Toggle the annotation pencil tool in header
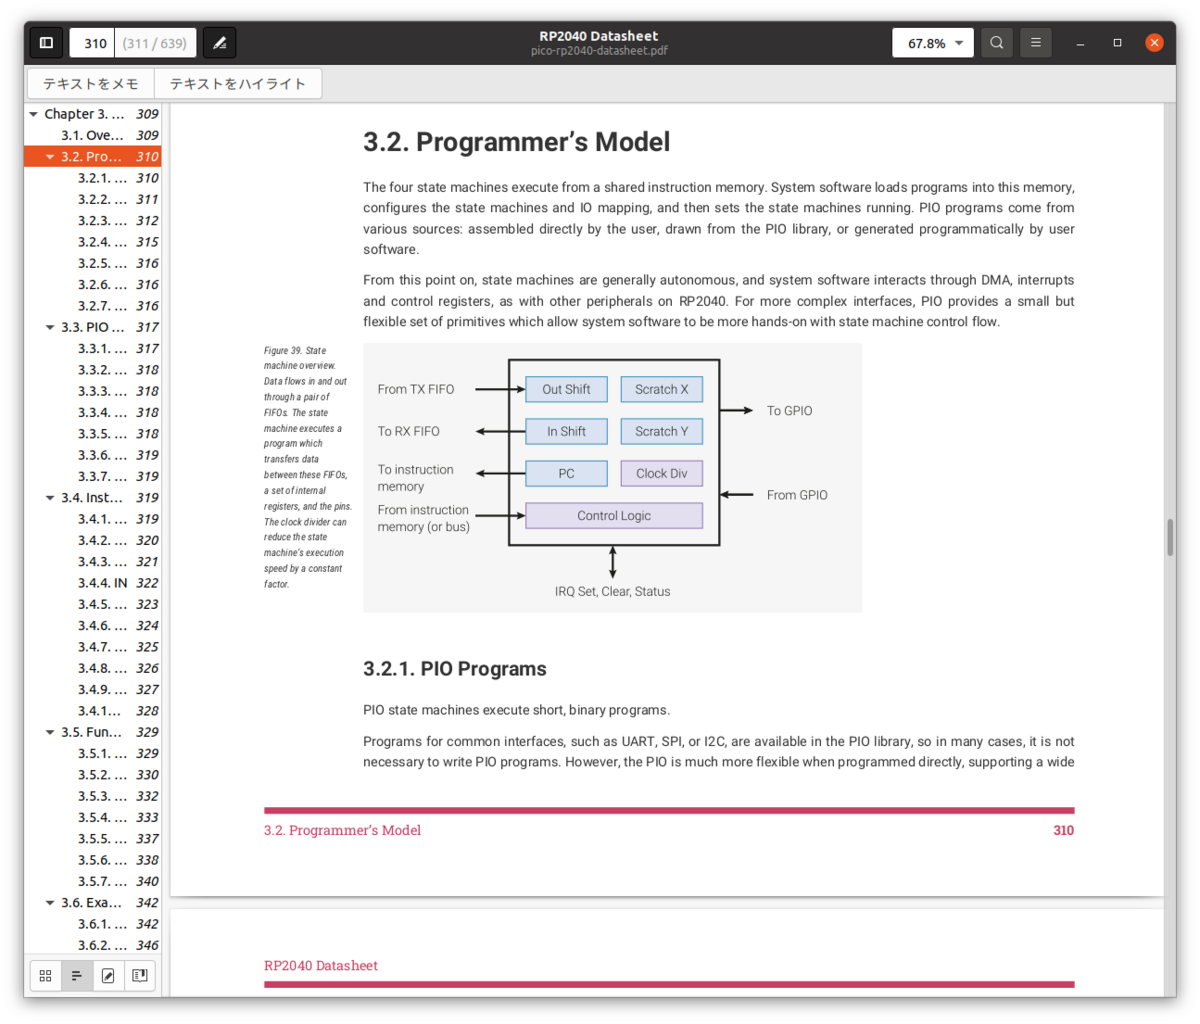Screen dimensions: 1200x1024 220,43
